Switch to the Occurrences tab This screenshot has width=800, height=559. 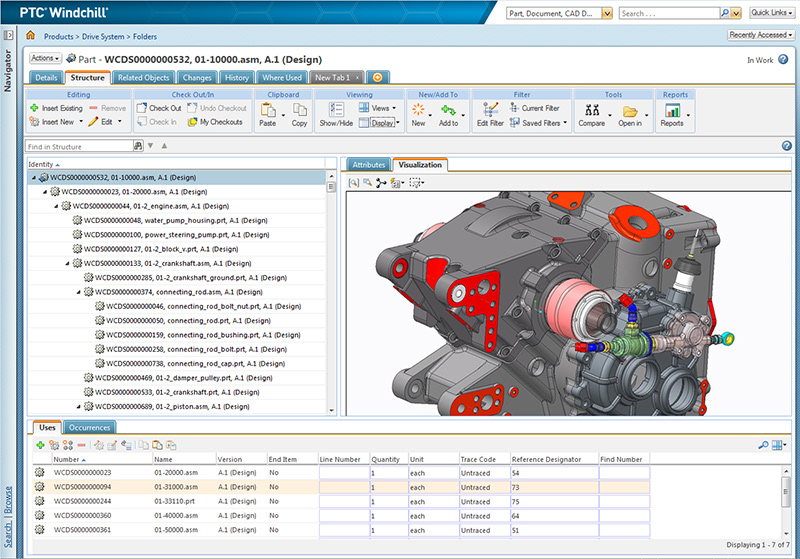coord(89,427)
